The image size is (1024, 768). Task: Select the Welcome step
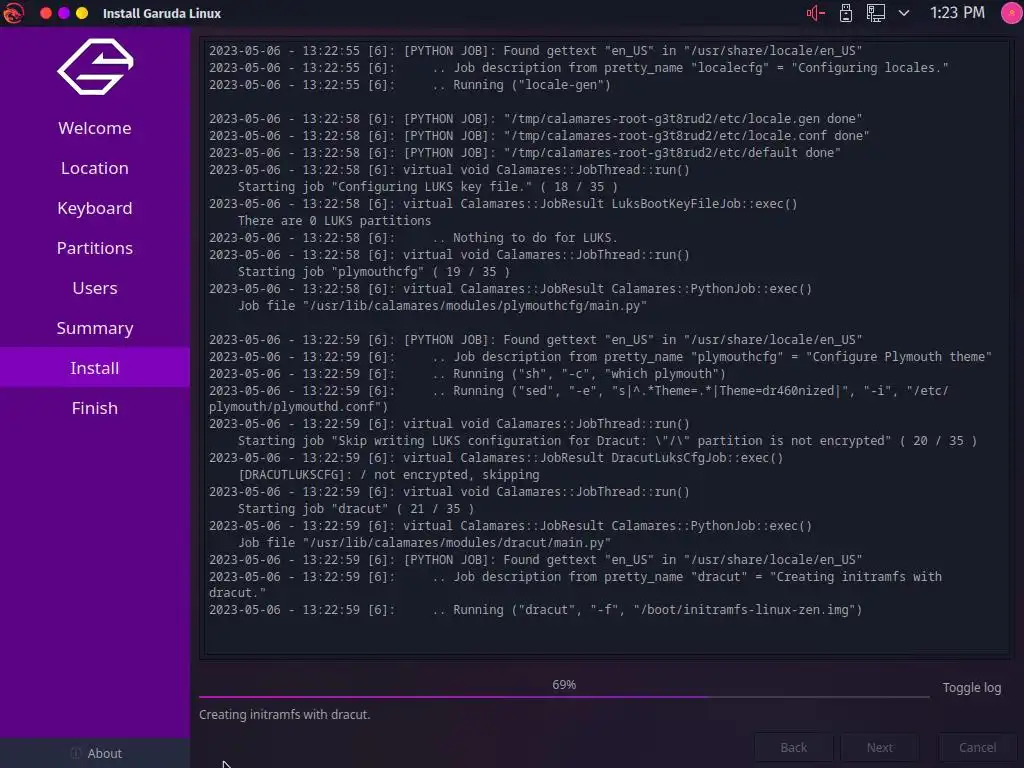click(95, 128)
